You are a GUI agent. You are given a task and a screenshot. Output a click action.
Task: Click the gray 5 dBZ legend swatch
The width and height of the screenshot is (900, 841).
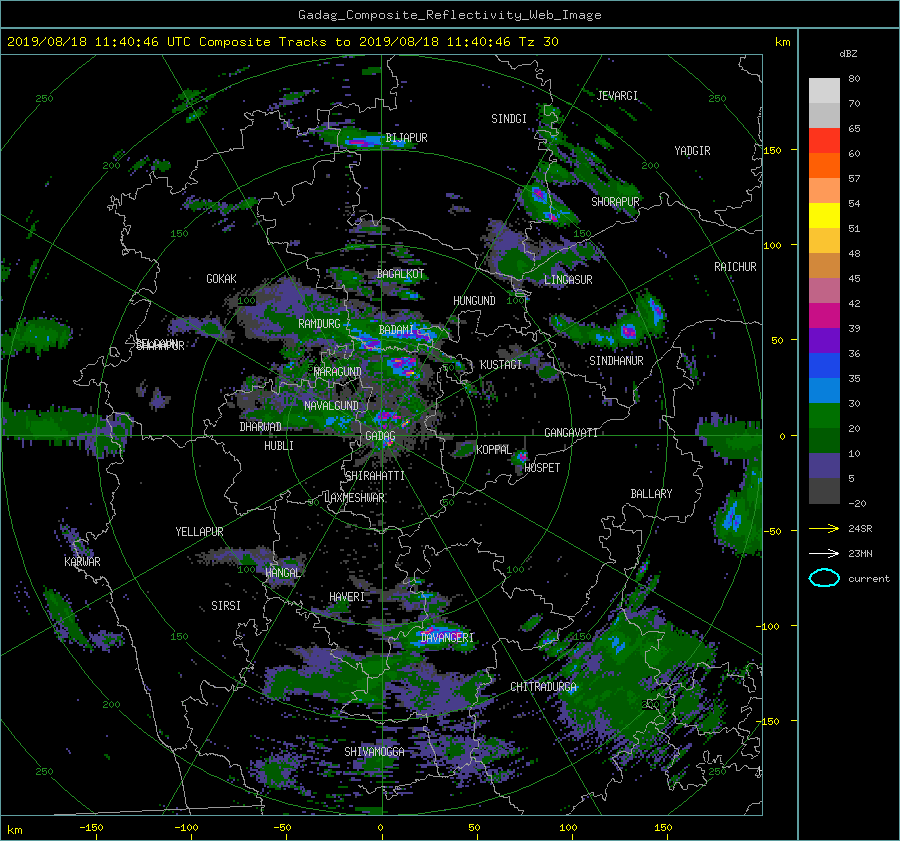tap(824, 491)
